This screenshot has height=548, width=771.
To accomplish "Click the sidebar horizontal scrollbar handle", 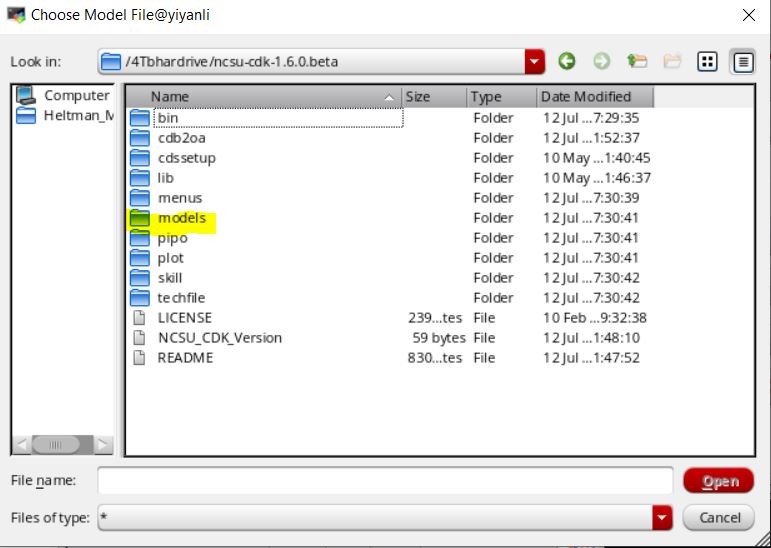I will 56,444.
